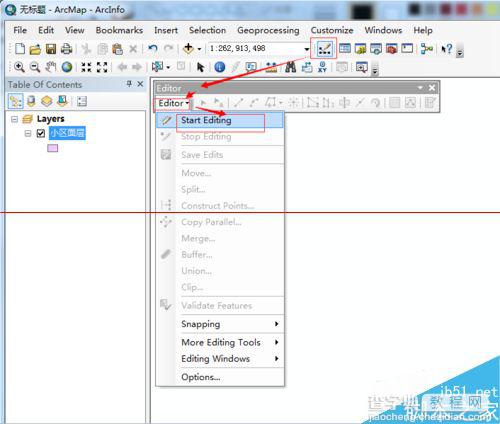Expand the Editing Windows submenu
500x424 pixels.
(277, 358)
